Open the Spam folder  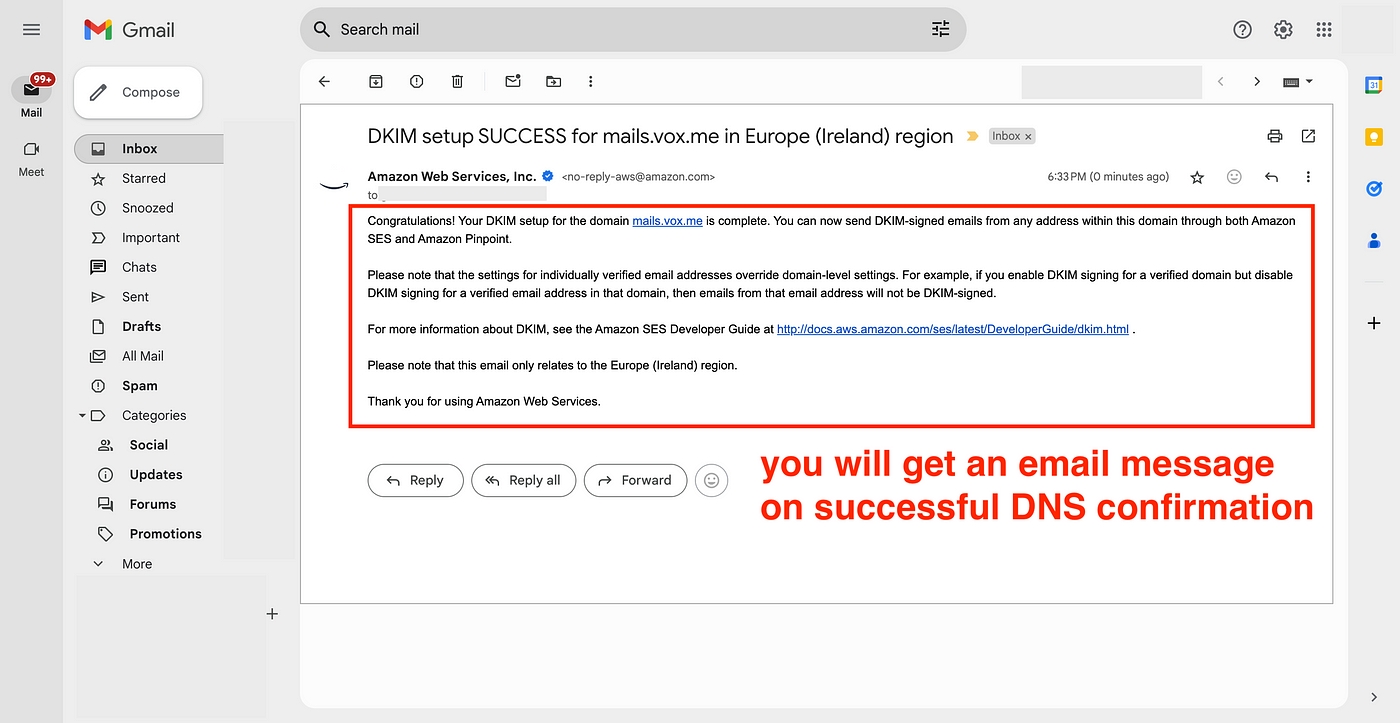[x=149, y=386]
